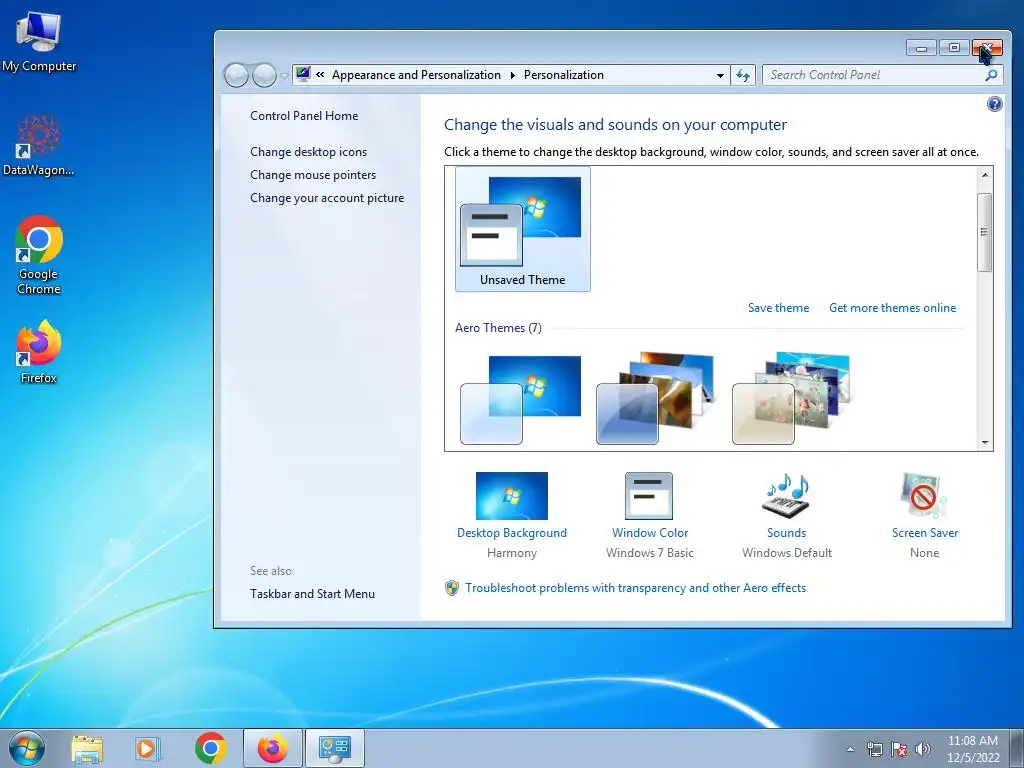
Task: Click the volume speaker tray icon
Action: [923, 749]
